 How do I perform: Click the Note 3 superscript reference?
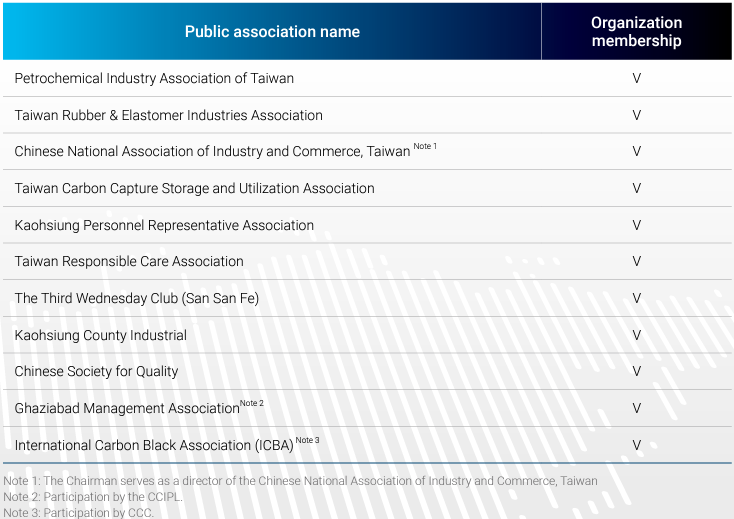tap(308, 440)
